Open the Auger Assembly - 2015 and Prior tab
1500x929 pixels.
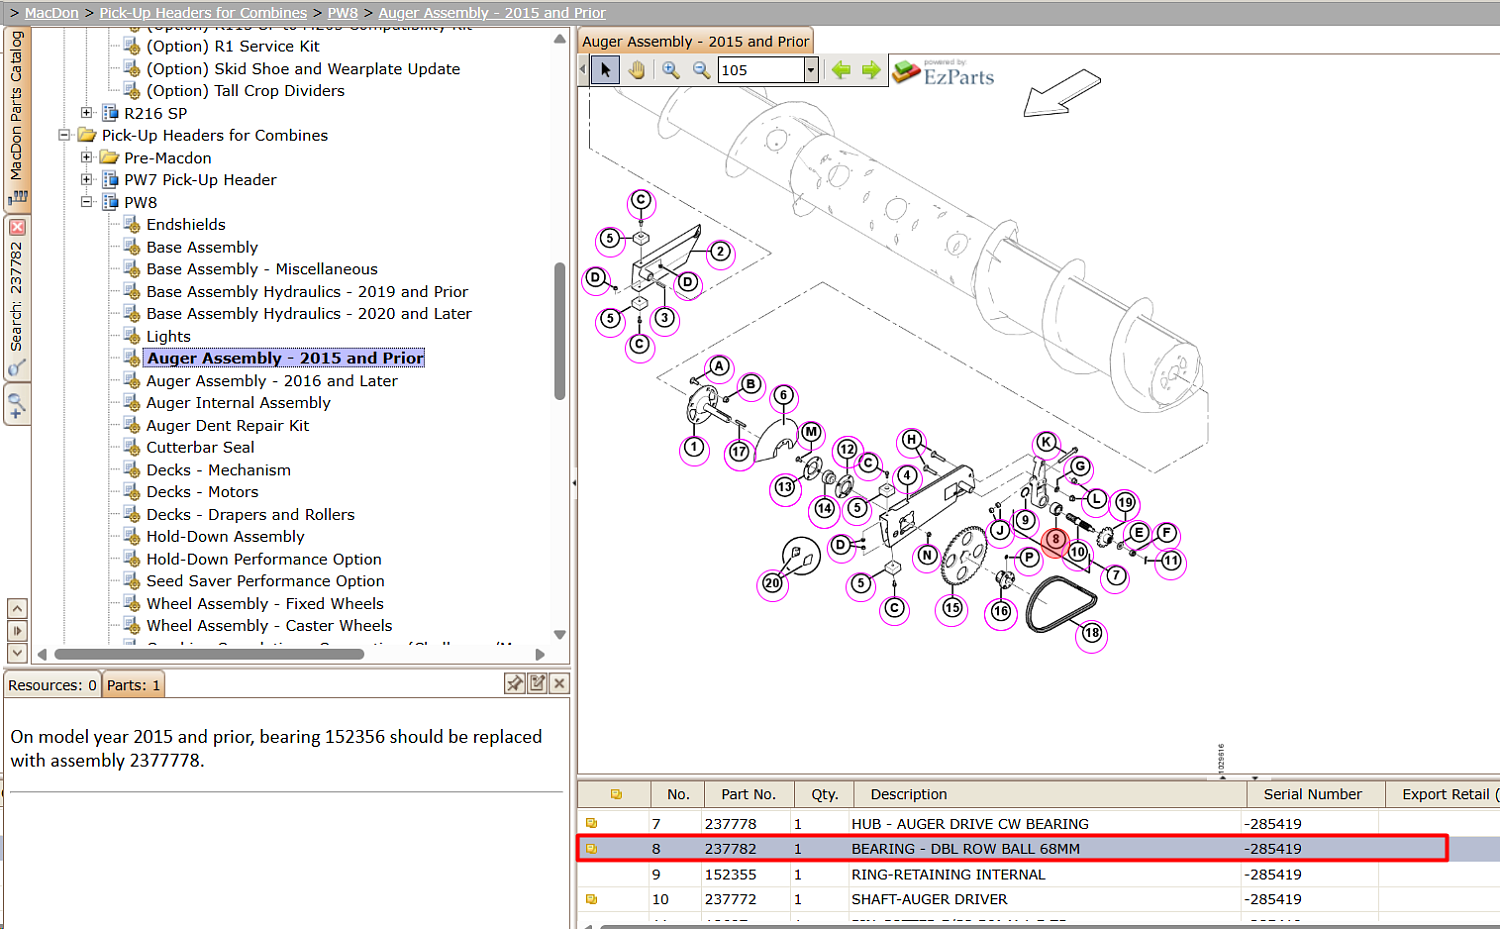coord(696,41)
